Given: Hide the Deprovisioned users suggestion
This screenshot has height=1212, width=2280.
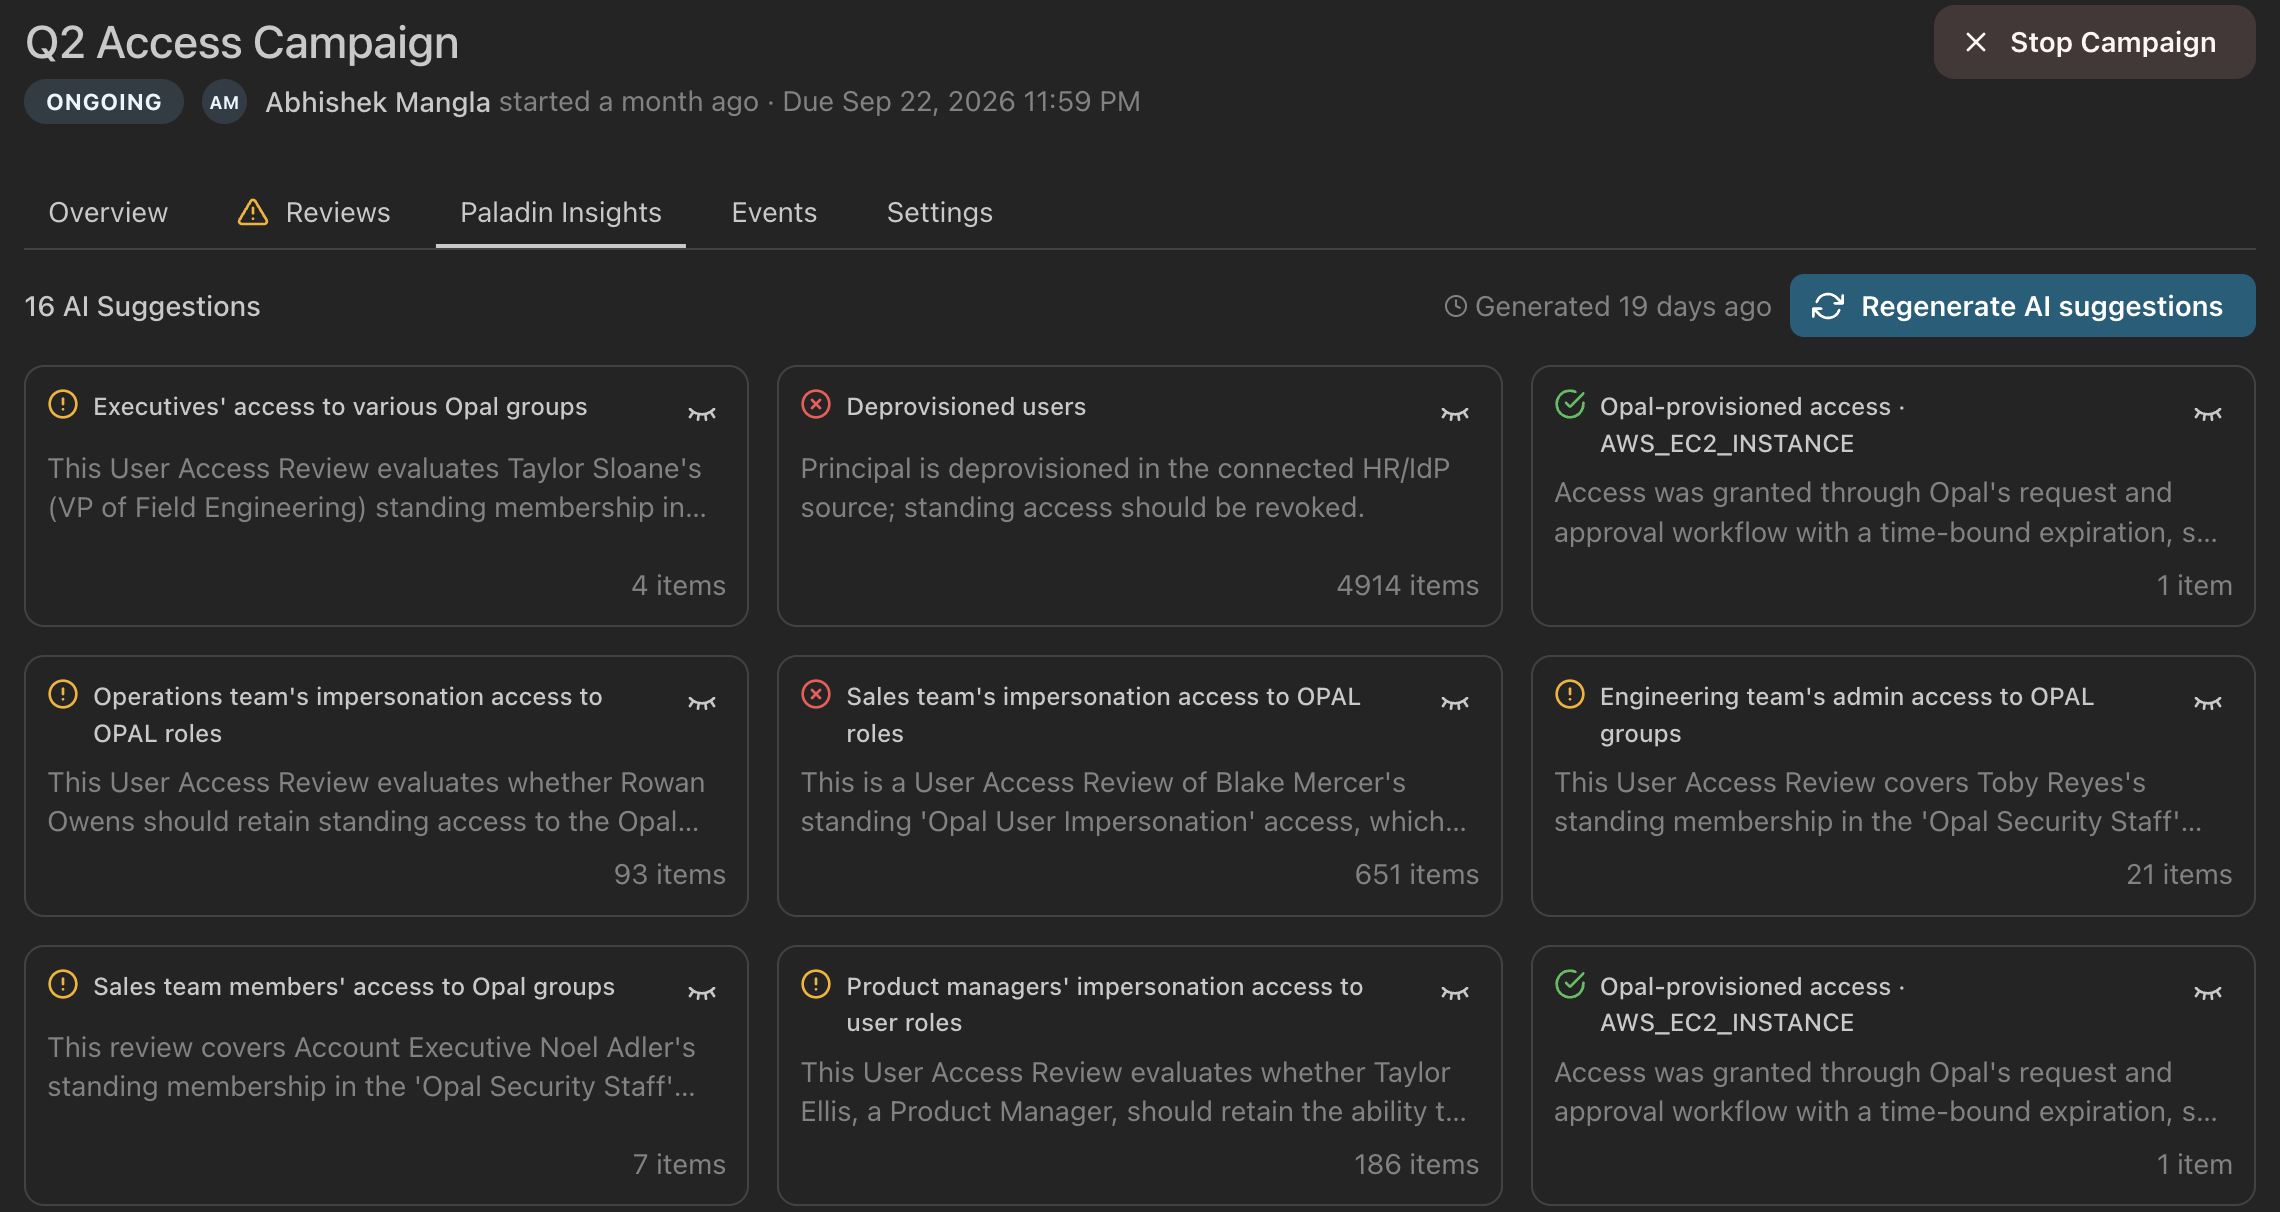Looking at the screenshot, I should pos(1455,413).
